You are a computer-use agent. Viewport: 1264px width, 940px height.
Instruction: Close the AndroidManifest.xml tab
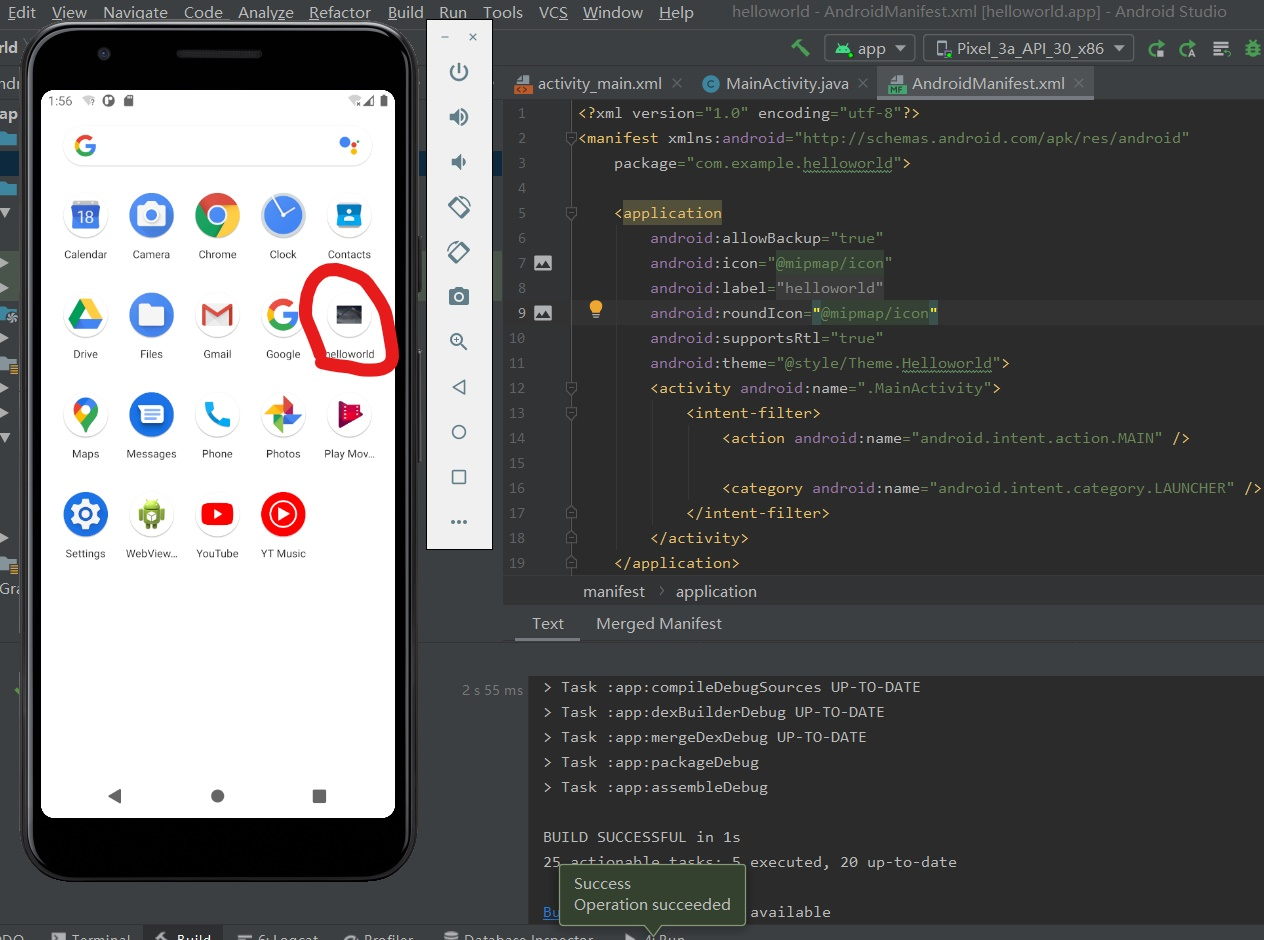1079,84
